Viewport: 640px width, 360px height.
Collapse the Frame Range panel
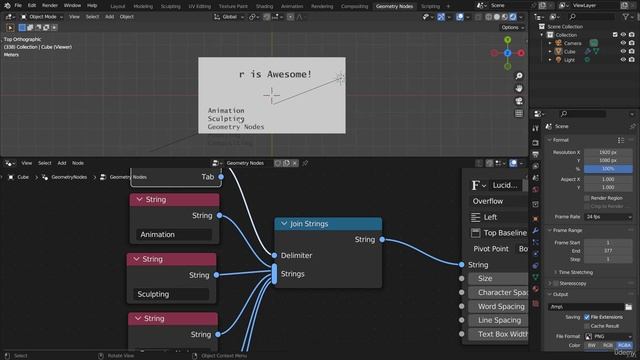pyautogui.click(x=550, y=231)
